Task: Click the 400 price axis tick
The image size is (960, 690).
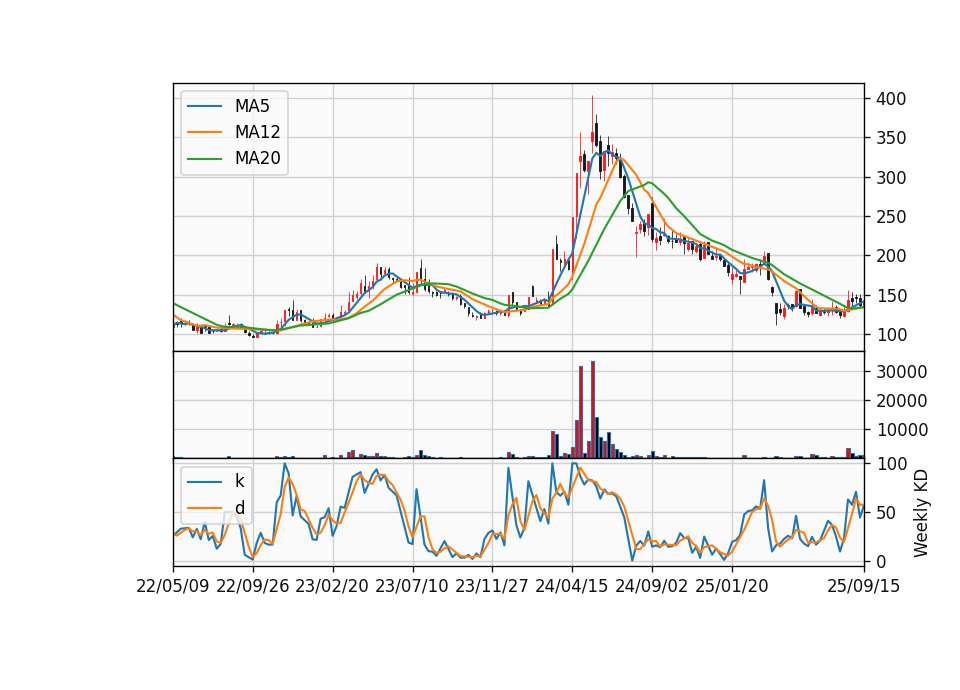Action: pos(891,99)
